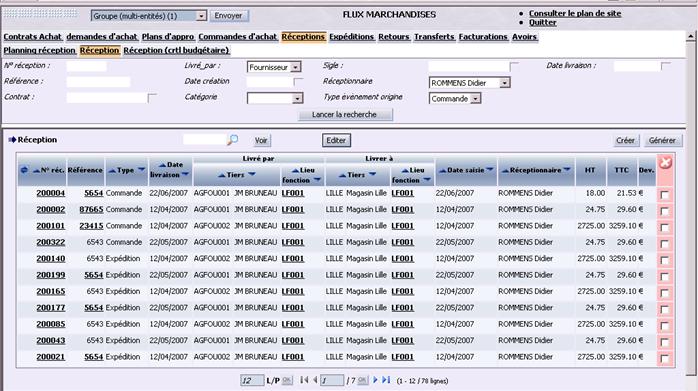Image resolution: width=698 pixels, height=391 pixels.
Task: Click the refresh icon left of N° réc. header
Action: click(24, 170)
